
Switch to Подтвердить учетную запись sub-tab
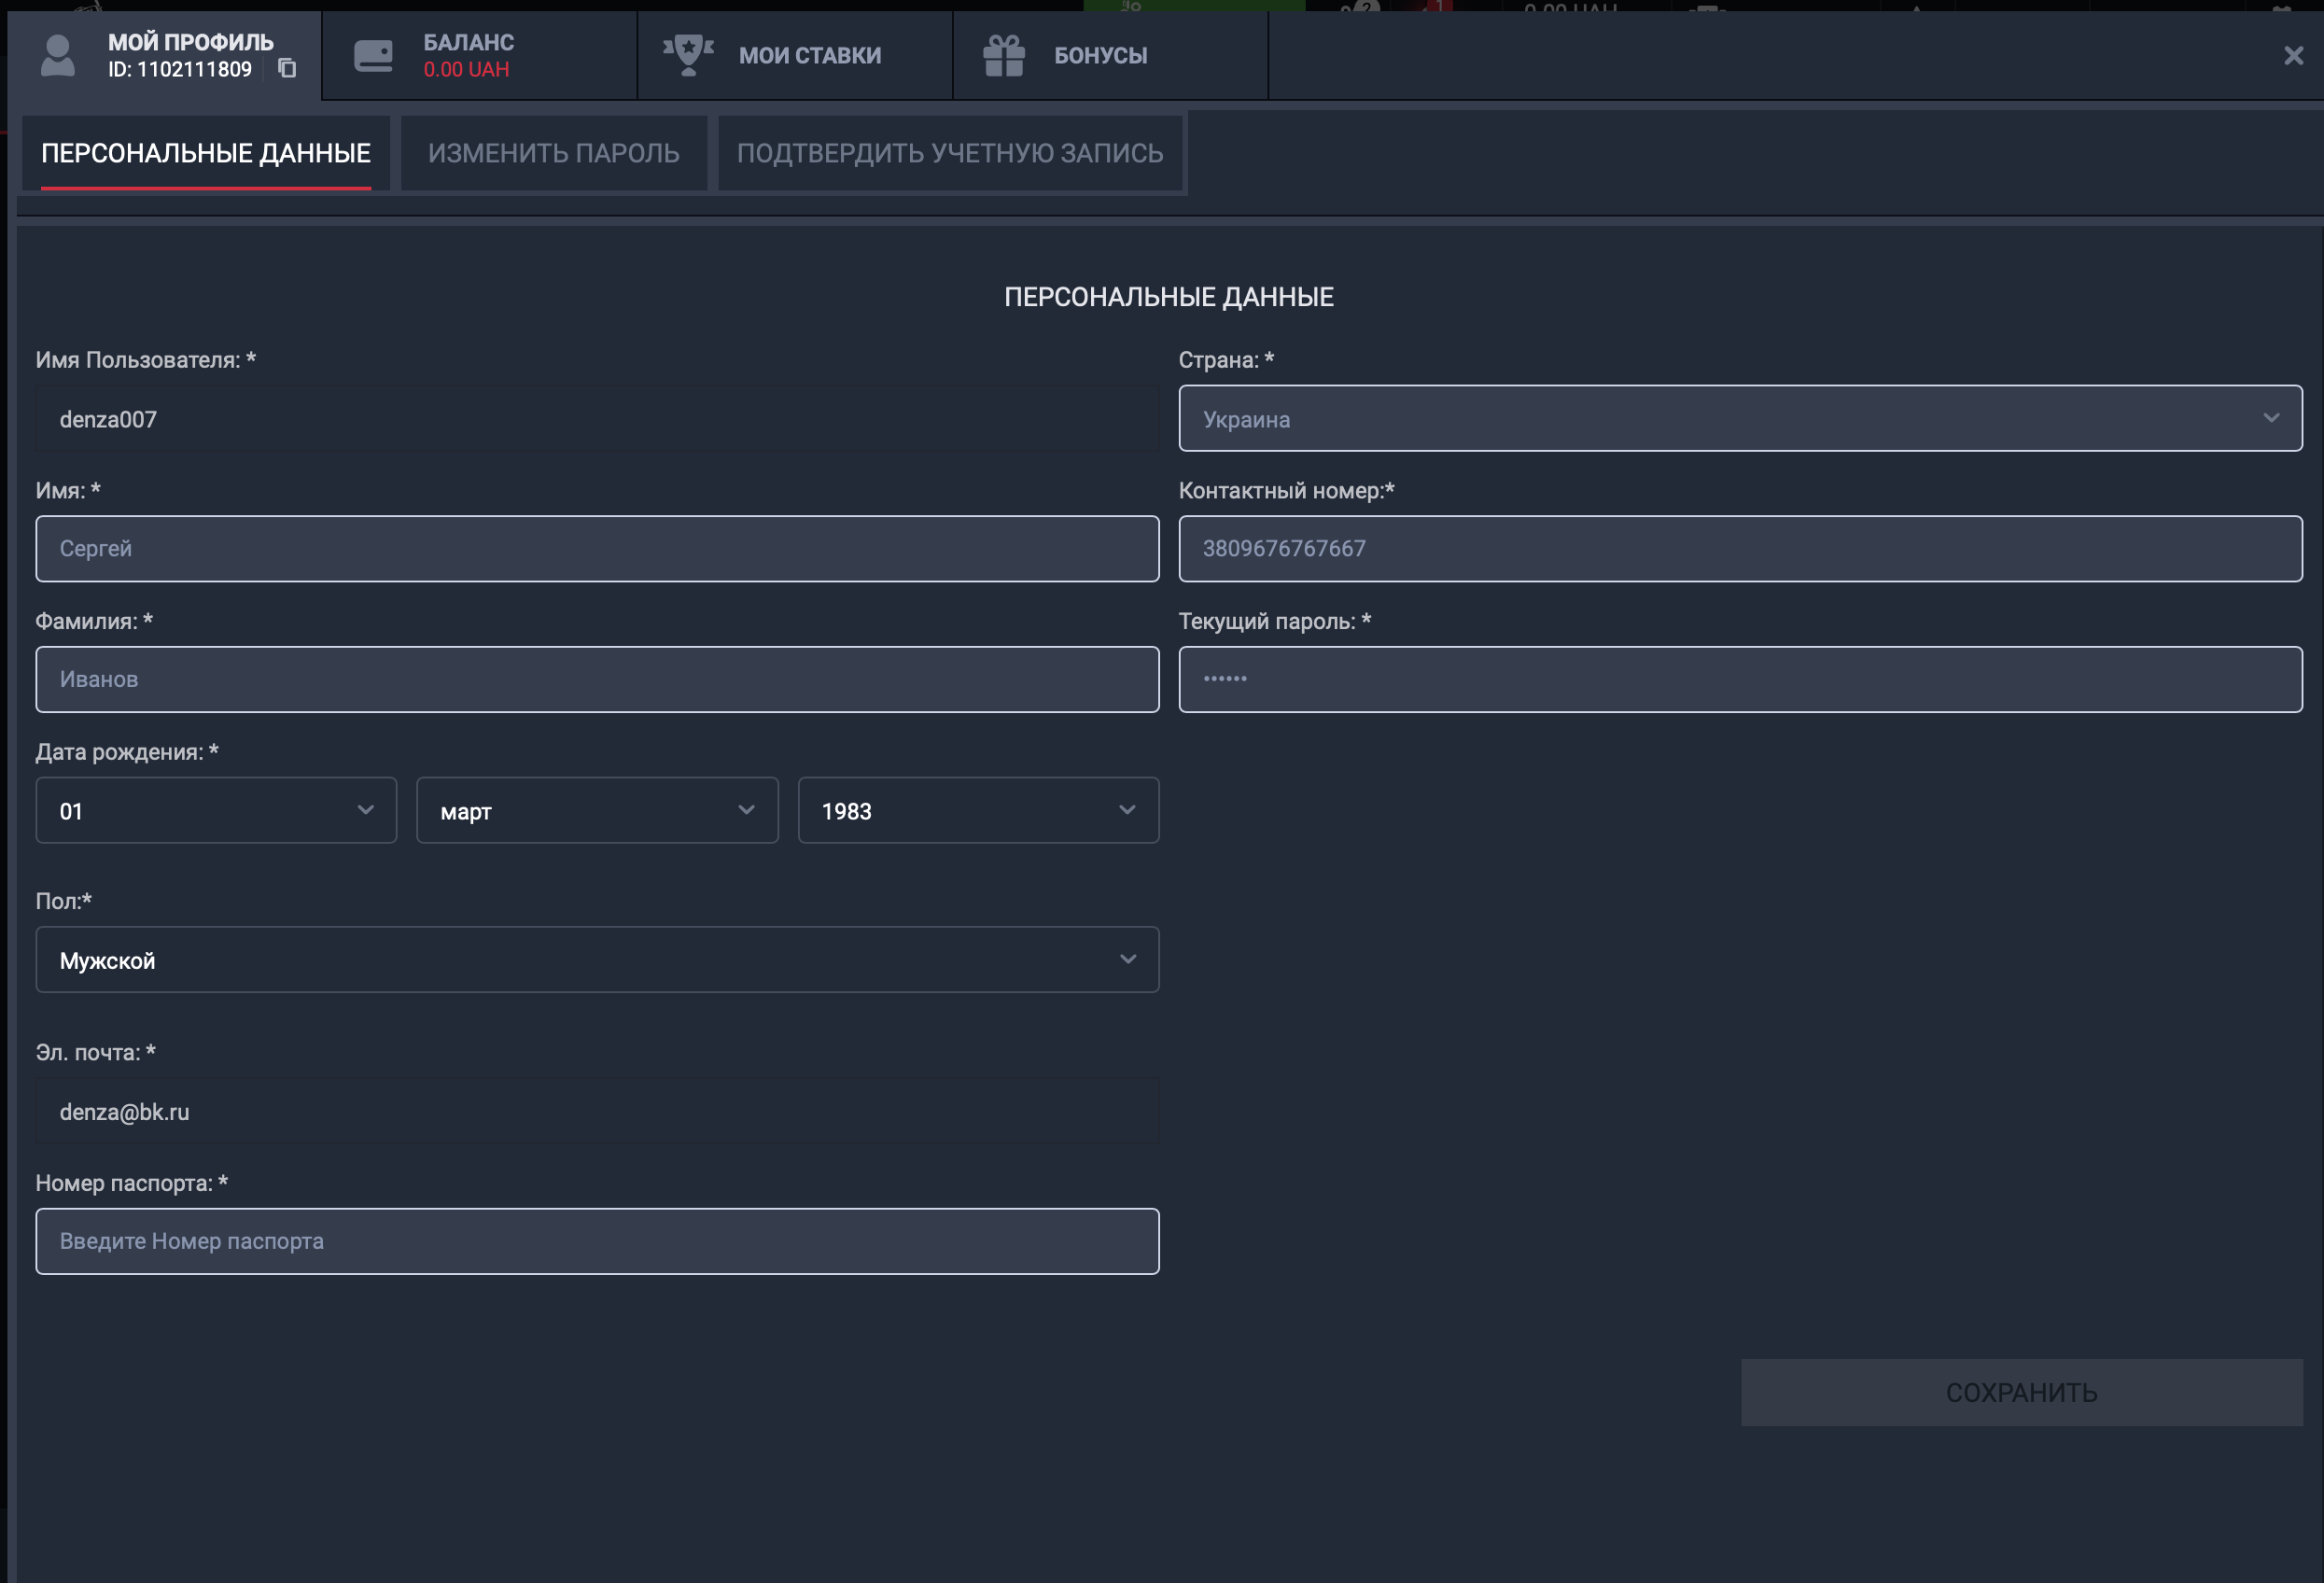click(950, 153)
